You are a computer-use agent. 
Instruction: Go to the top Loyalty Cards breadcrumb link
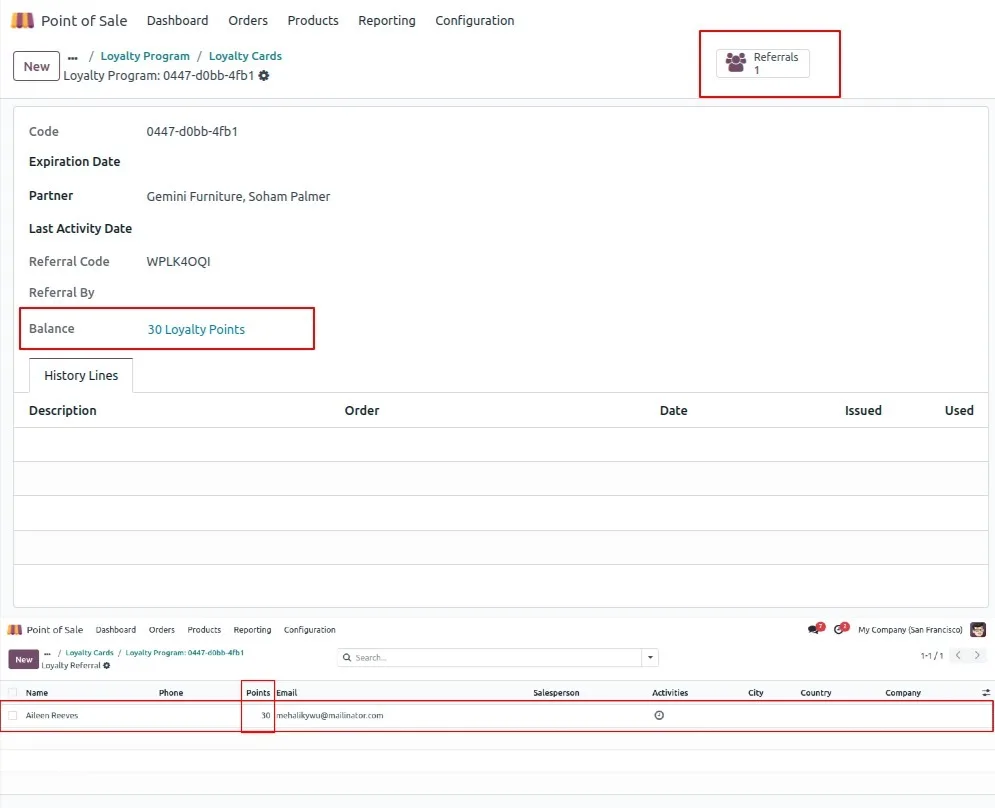(x=245, y=56)
